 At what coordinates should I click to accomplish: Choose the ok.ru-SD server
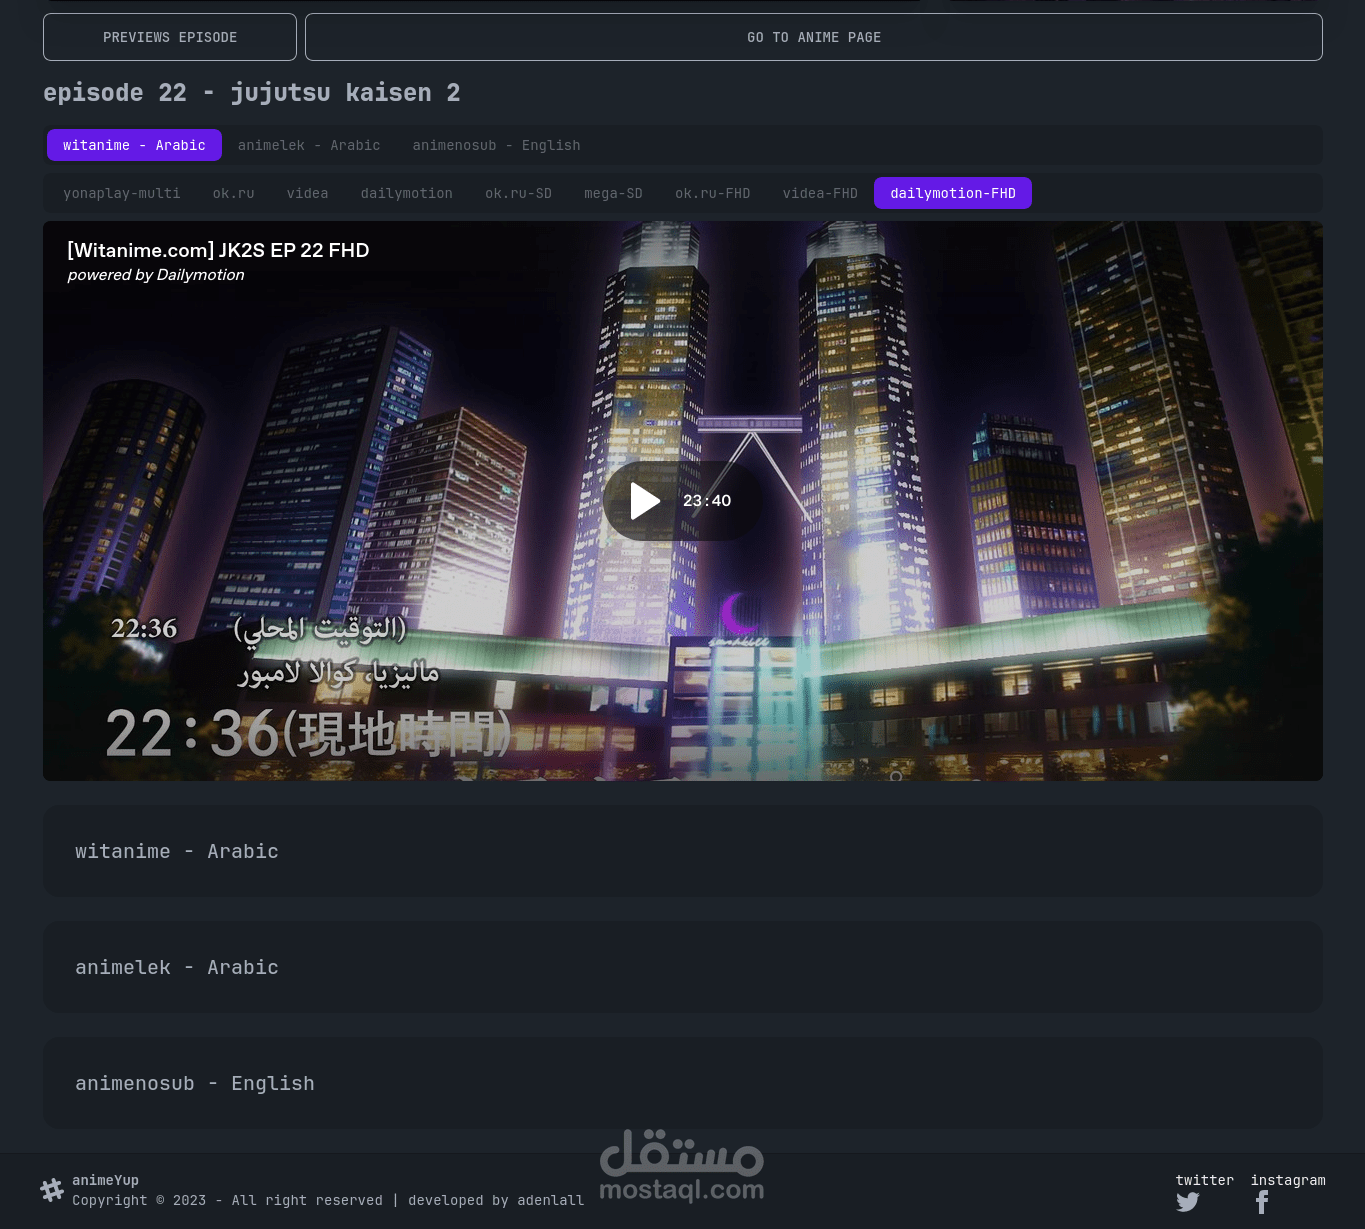click(x=518, y=193)
